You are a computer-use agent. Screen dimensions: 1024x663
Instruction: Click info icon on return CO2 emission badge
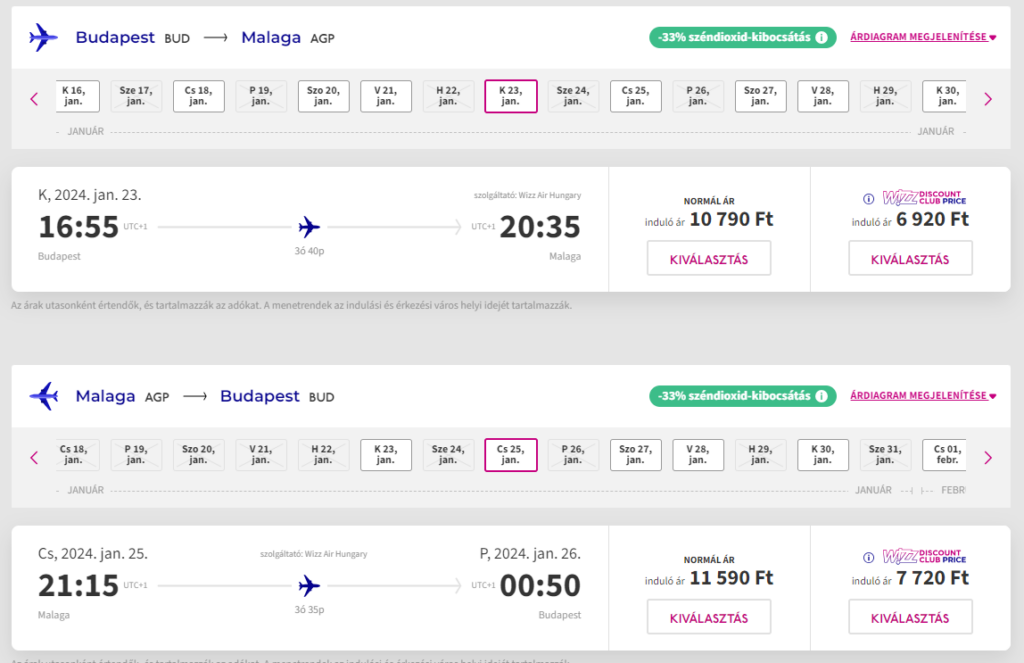tap(822, 396)
